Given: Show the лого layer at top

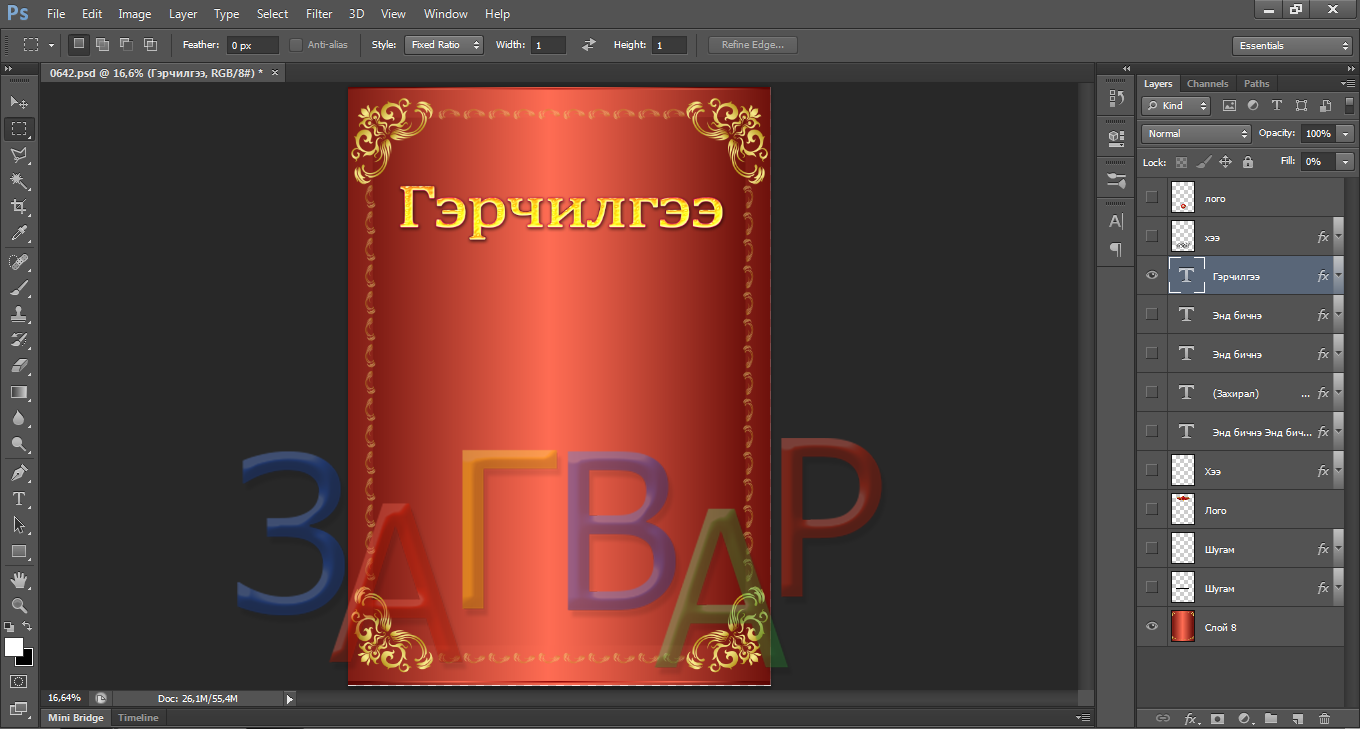Looking at the screenshot, I should tap(1152, 198).
